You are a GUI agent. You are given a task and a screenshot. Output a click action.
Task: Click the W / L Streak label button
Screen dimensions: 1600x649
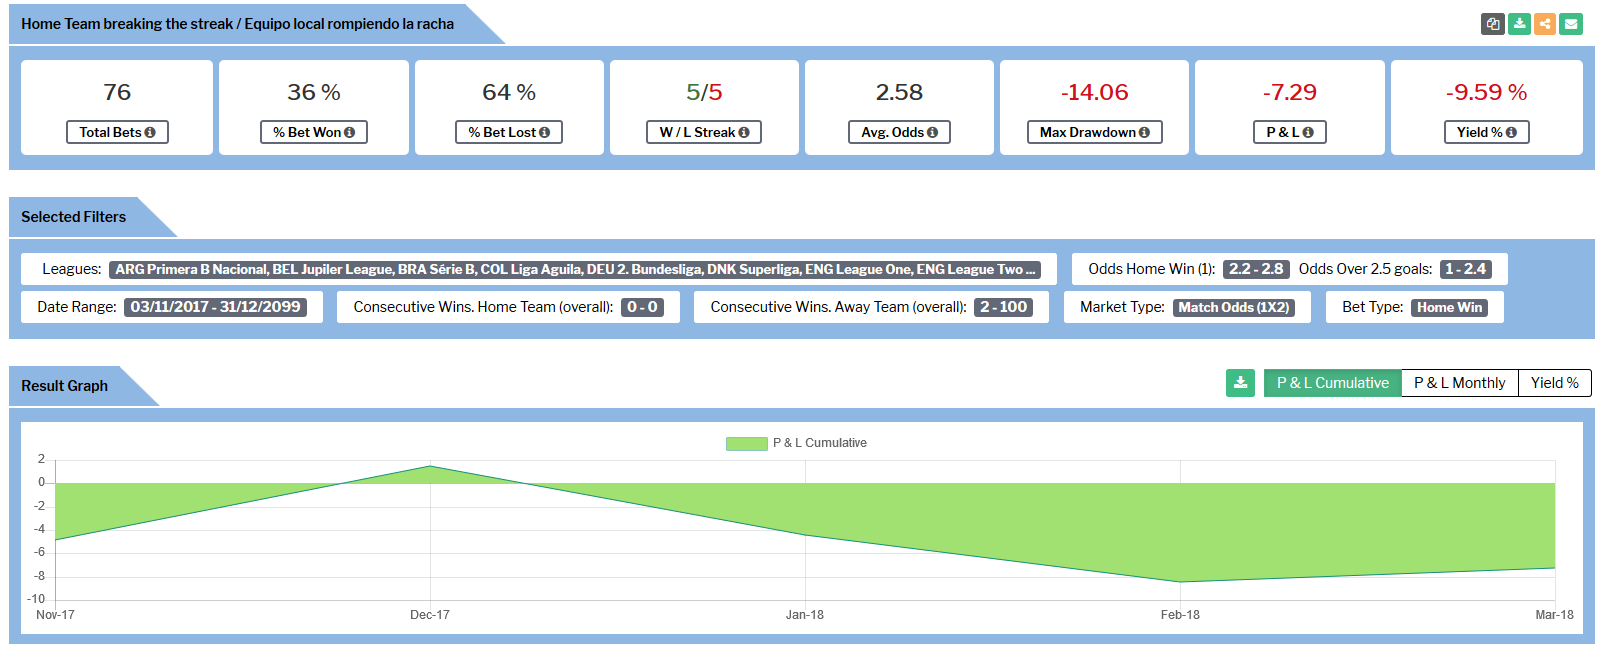tap(704, 132)
